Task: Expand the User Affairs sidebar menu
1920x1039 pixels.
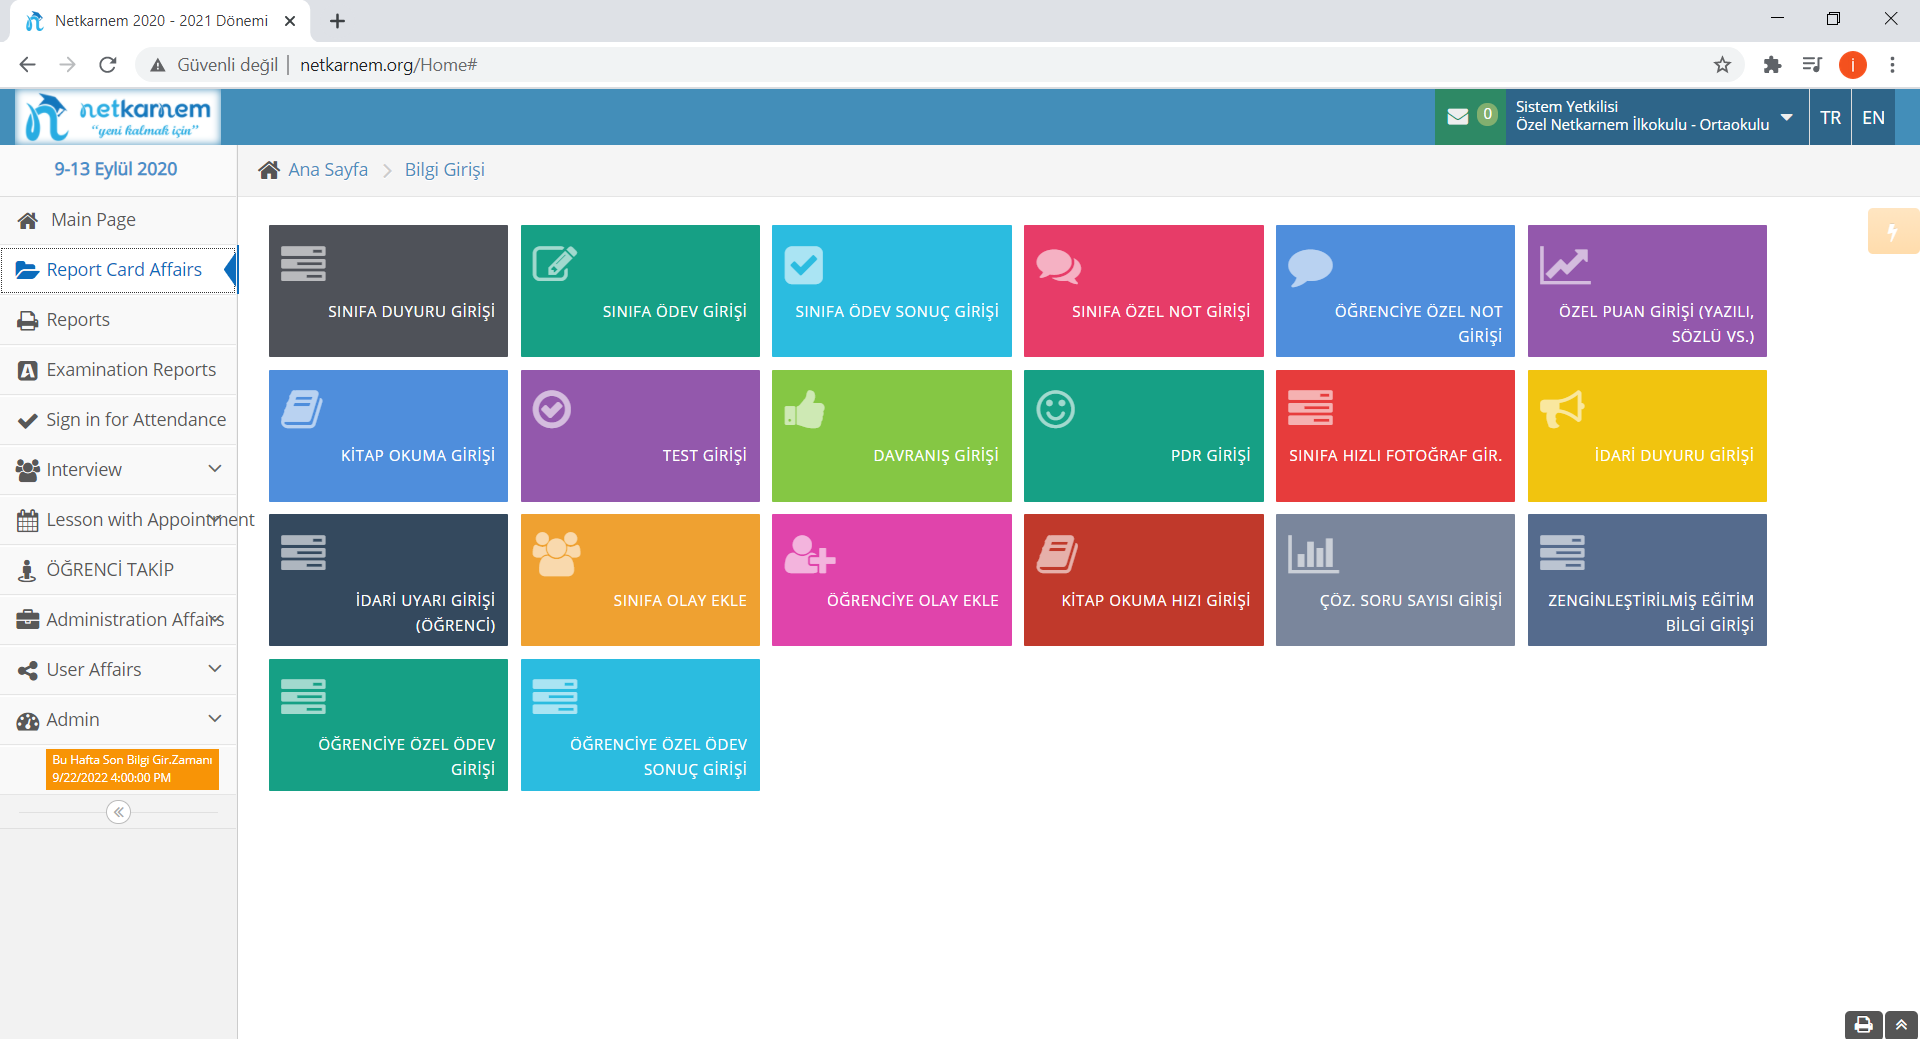Action: pyautogui.click(x=119, y=669)
